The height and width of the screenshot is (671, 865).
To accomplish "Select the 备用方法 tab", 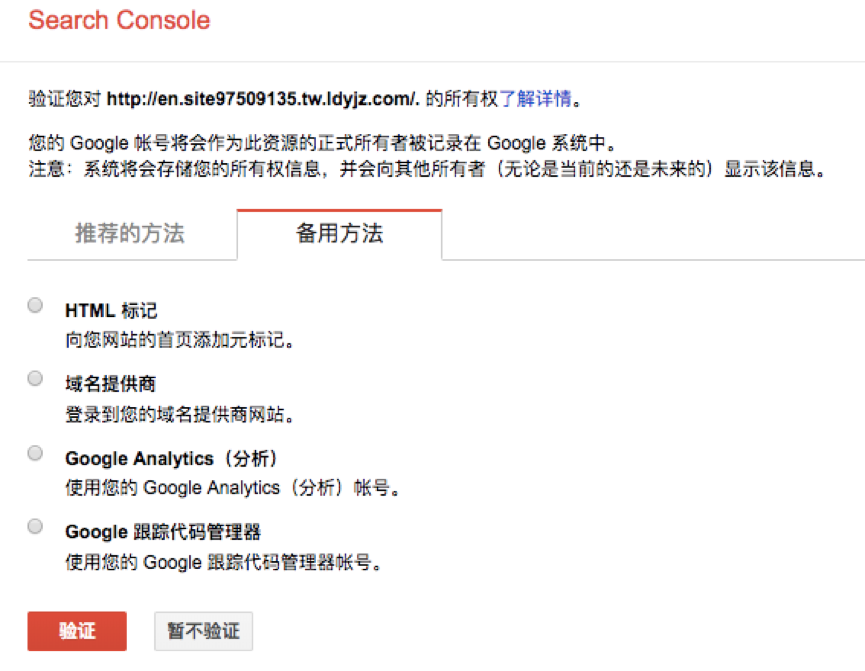I will [339, 234].
